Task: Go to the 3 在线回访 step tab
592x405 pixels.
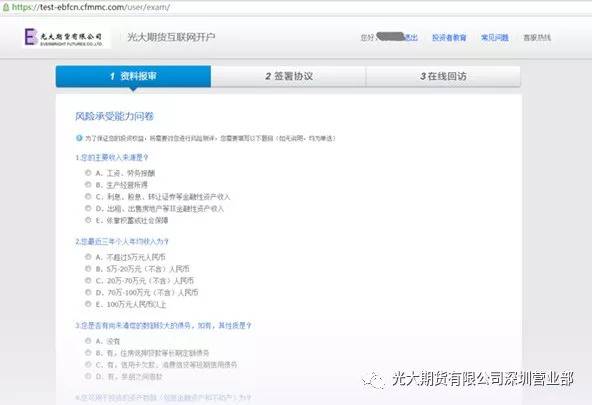Action: point(443,76)
